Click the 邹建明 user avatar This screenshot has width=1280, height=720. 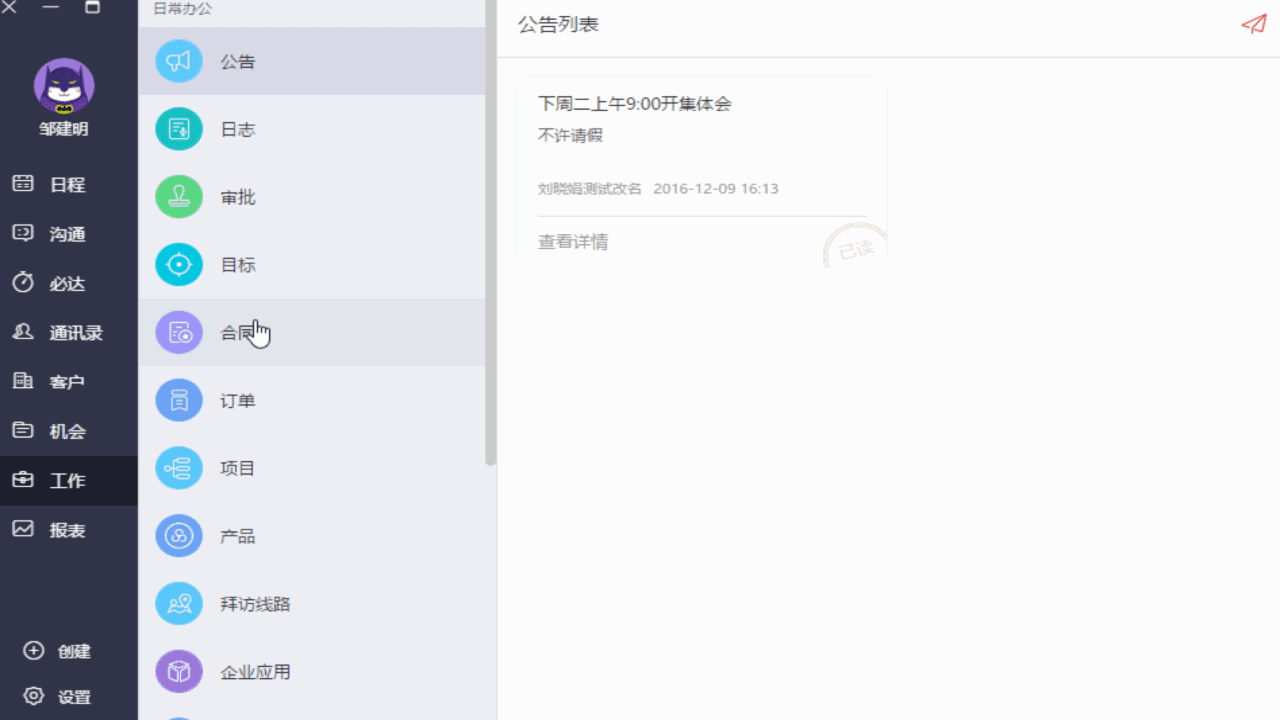coord(64,86)
